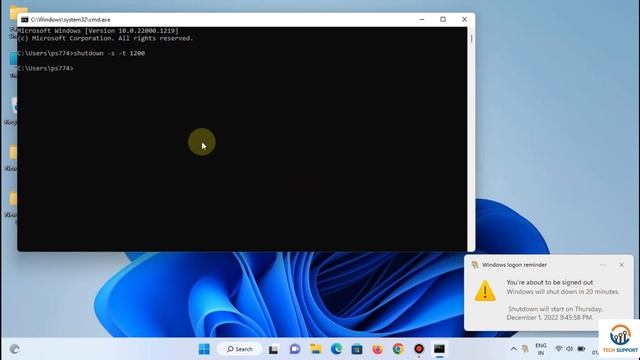Open Task View on the taskbar
Screen dimensions: 640x360
coord(273,349)
